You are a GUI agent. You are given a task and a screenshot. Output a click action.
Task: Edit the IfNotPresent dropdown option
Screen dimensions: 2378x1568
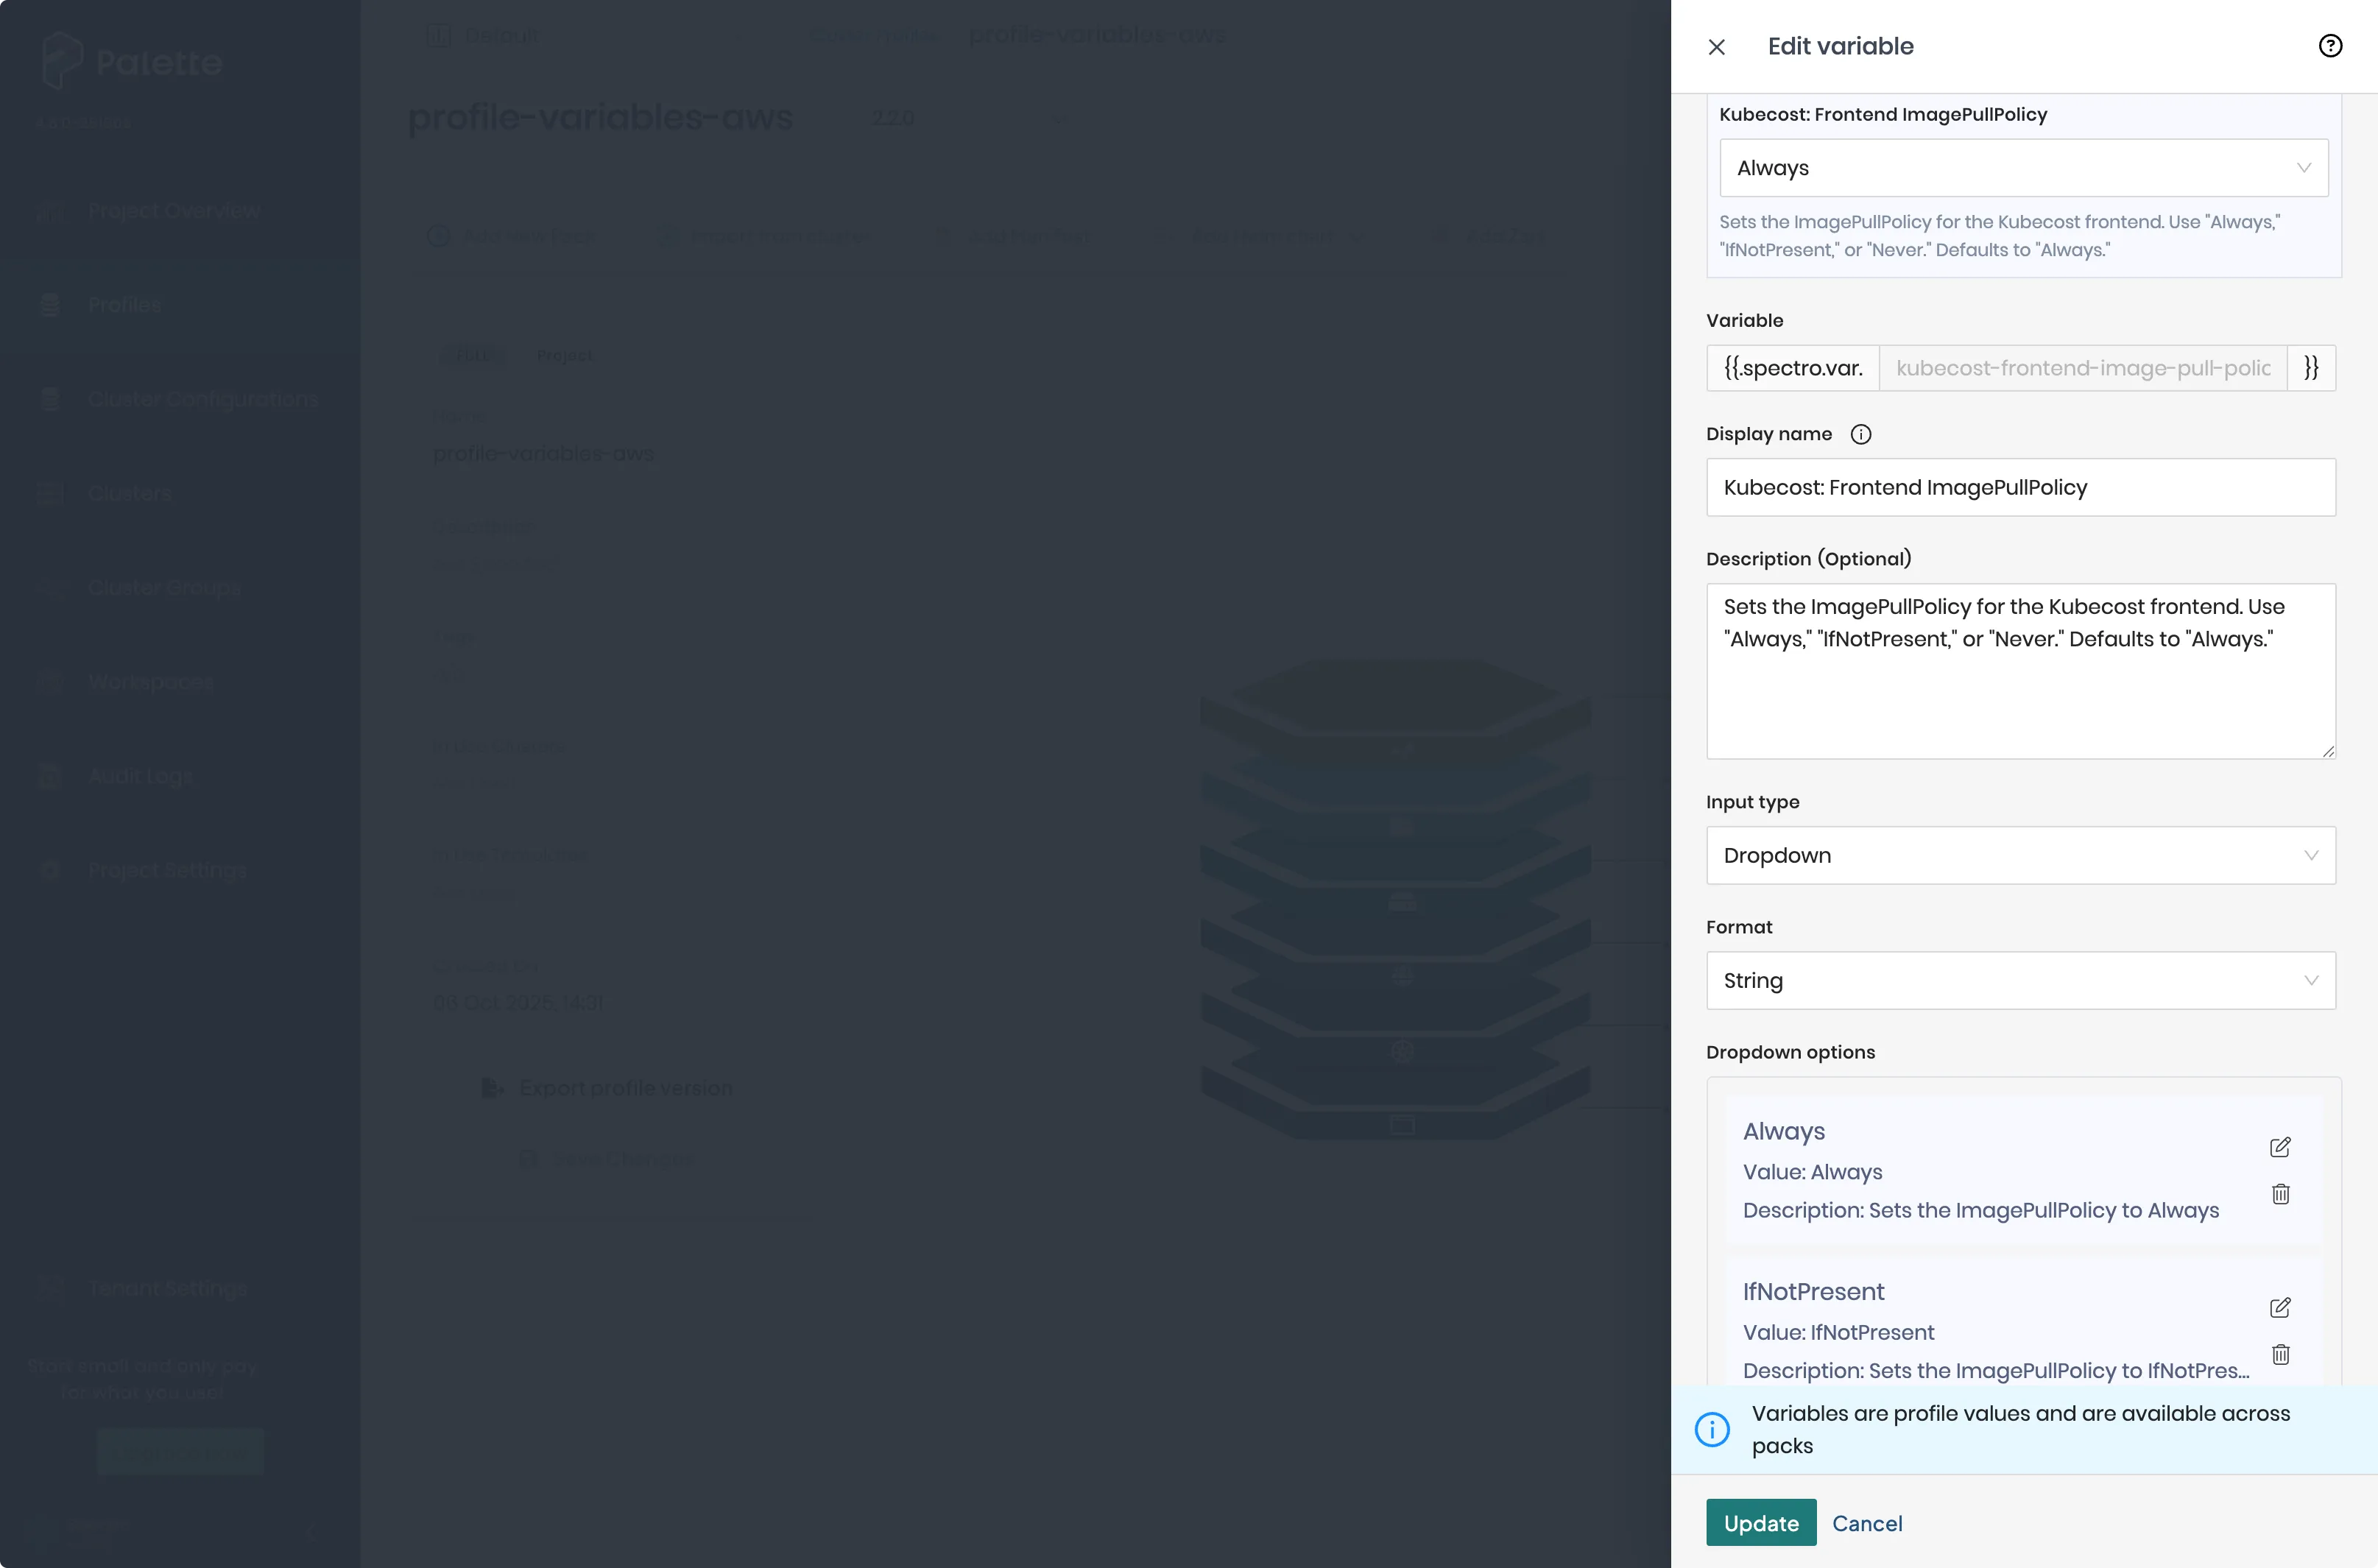[2281, 1307]
